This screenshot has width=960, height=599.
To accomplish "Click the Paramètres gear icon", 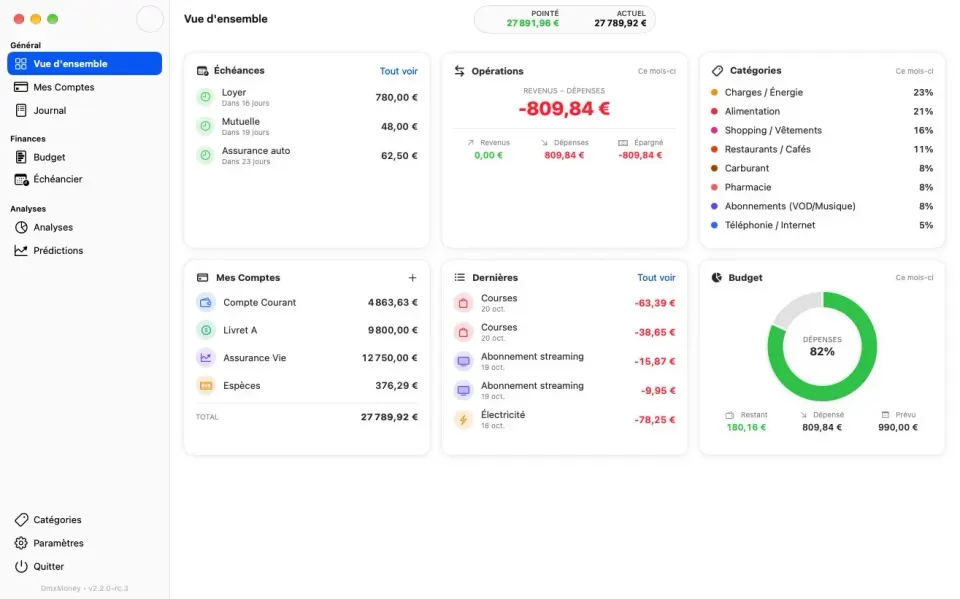I will pos(21,543).
